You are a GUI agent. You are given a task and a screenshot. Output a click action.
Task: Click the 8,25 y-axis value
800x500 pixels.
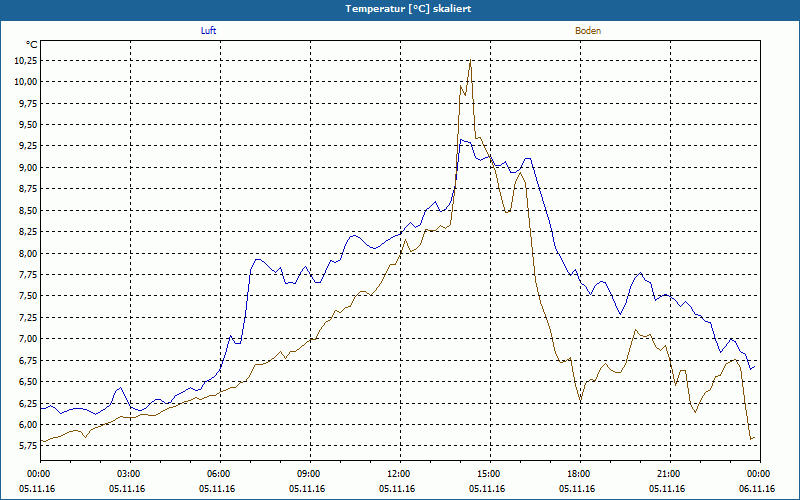(29, 232)
